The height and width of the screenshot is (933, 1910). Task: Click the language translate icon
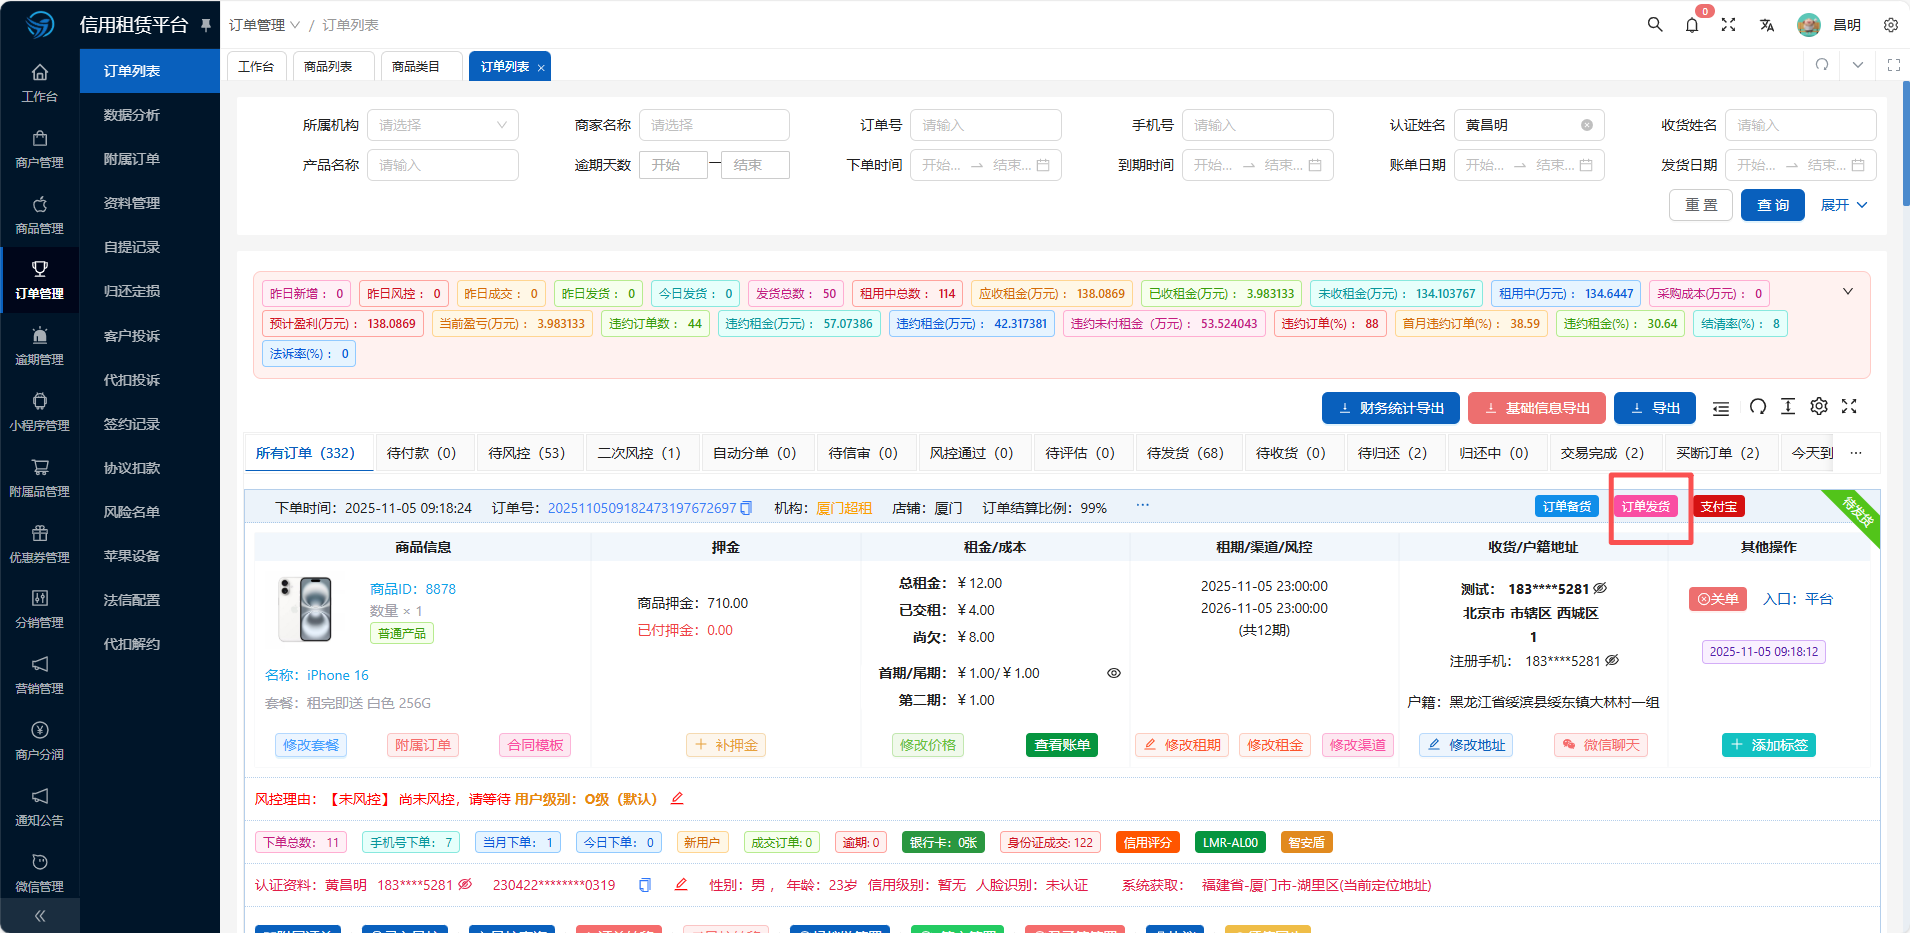[1767, 25]
